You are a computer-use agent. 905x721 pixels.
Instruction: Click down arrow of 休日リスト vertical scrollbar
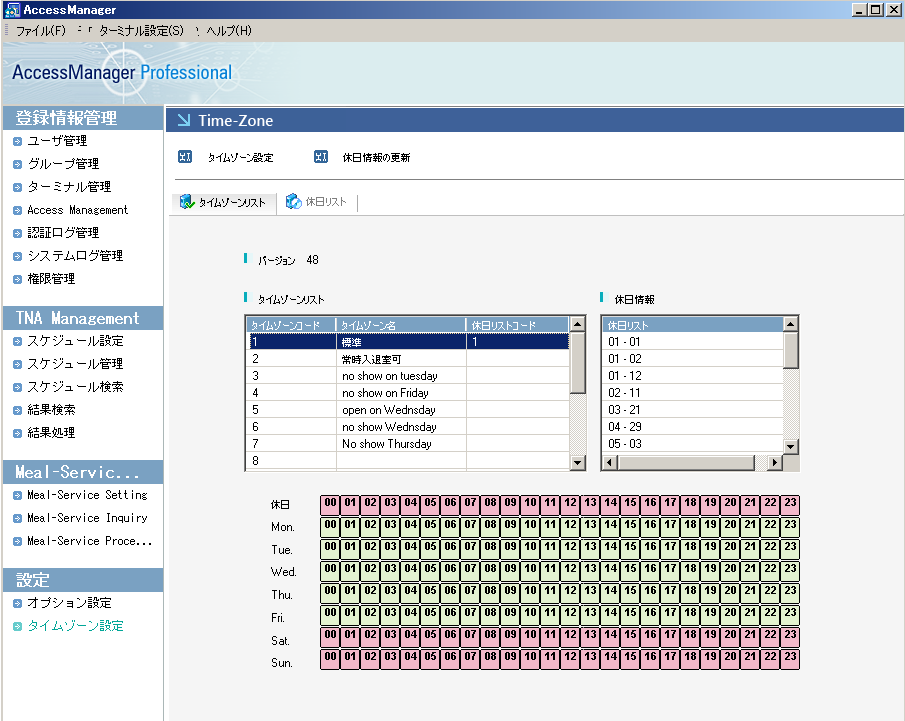[x=791, y=446]
